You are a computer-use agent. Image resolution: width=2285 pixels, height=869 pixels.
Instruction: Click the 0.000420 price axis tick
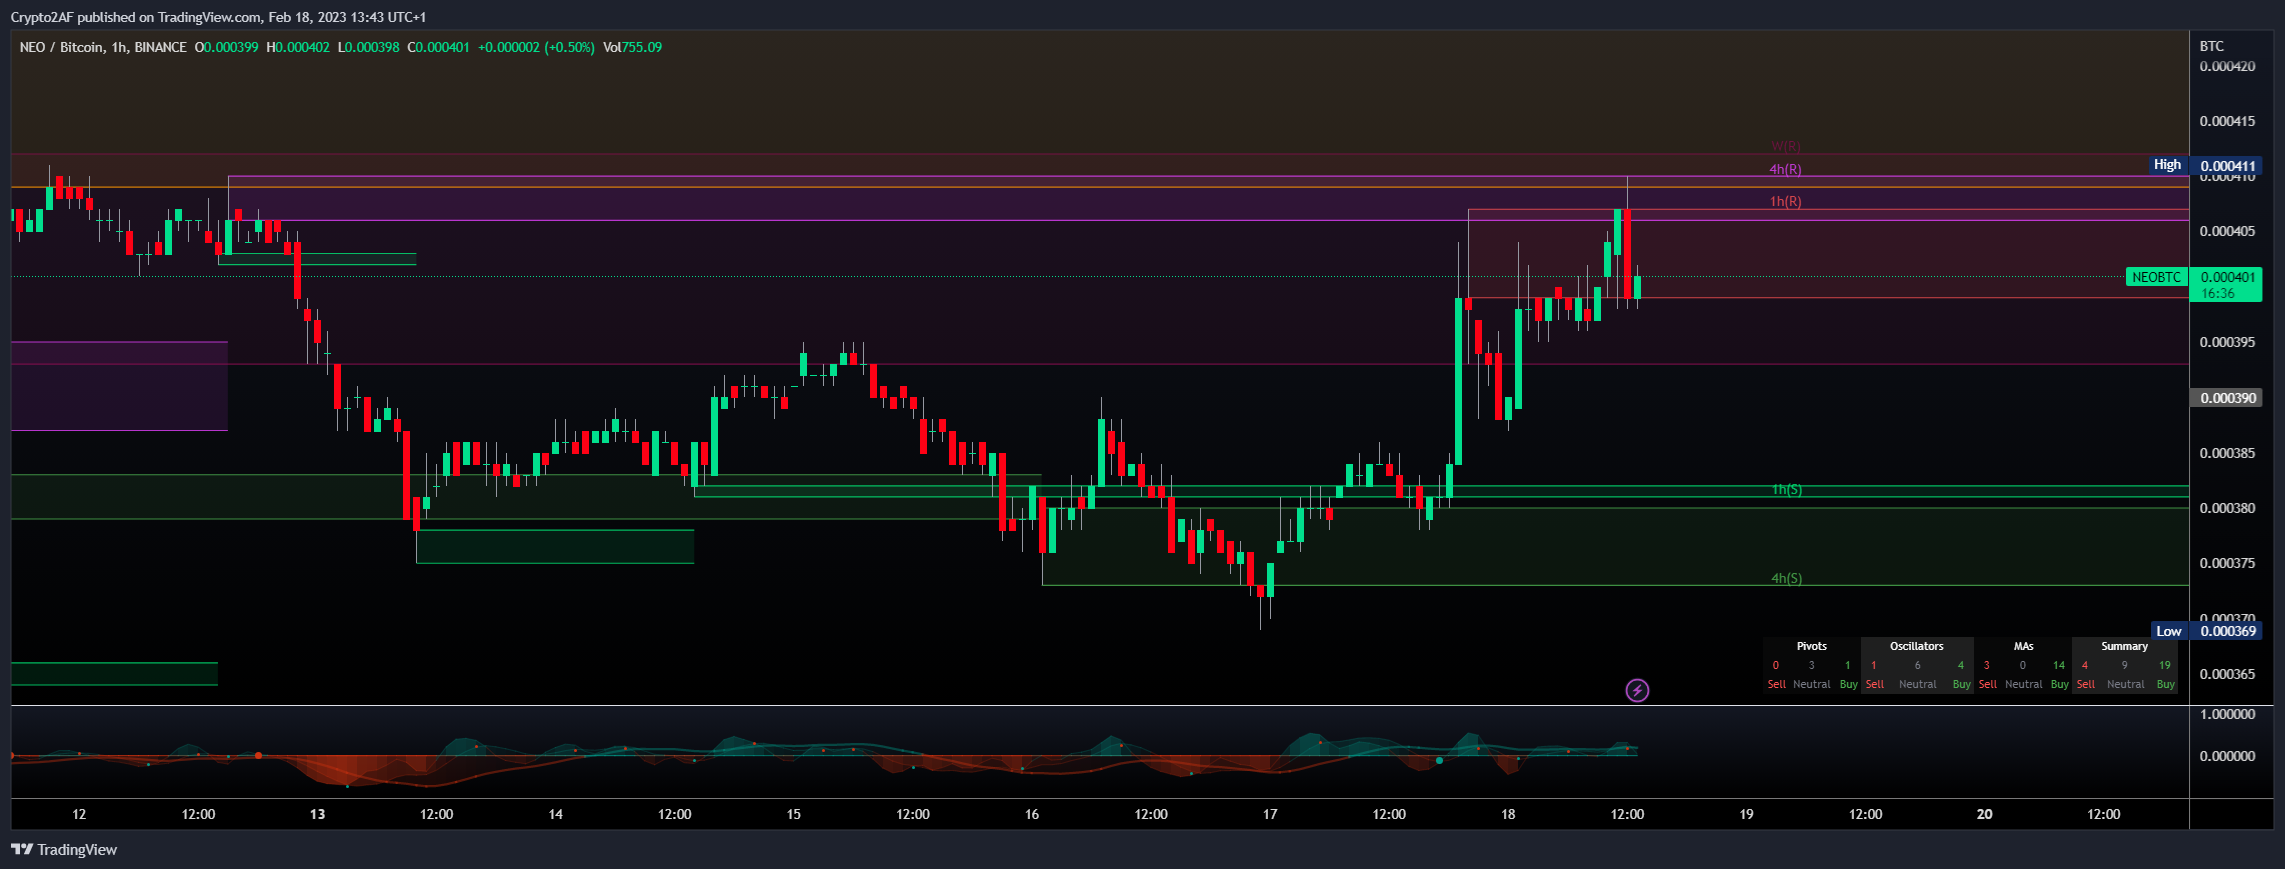tap(2227, 67)
